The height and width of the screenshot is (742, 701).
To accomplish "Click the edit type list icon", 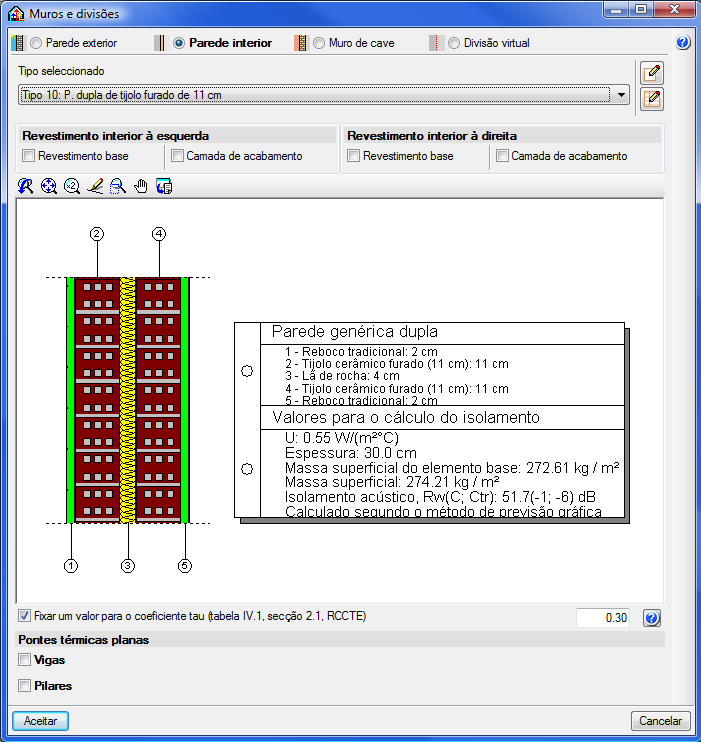I will [652, 99].
